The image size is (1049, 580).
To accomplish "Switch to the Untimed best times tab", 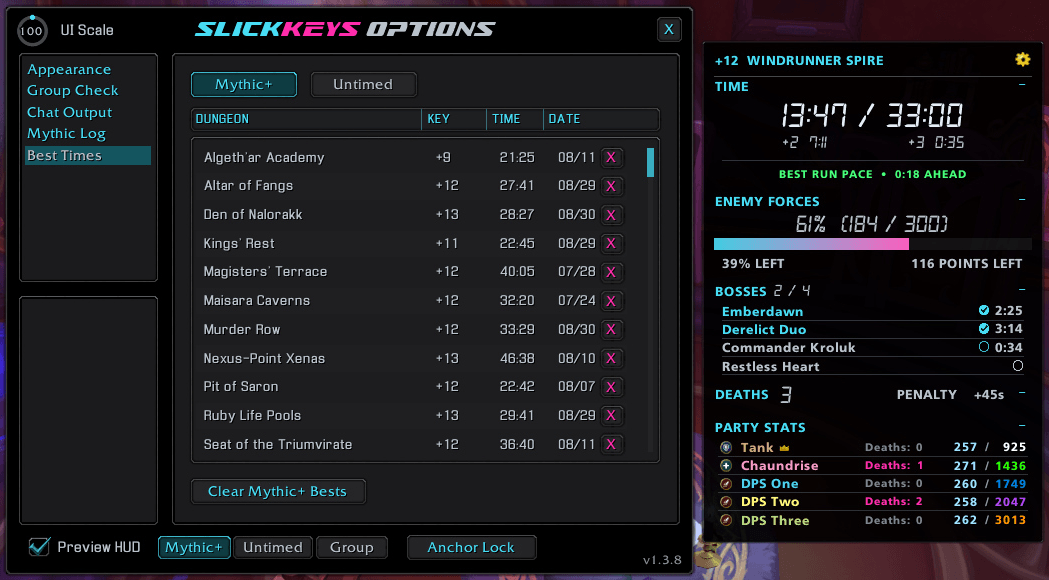I will [x=363, y=84].
